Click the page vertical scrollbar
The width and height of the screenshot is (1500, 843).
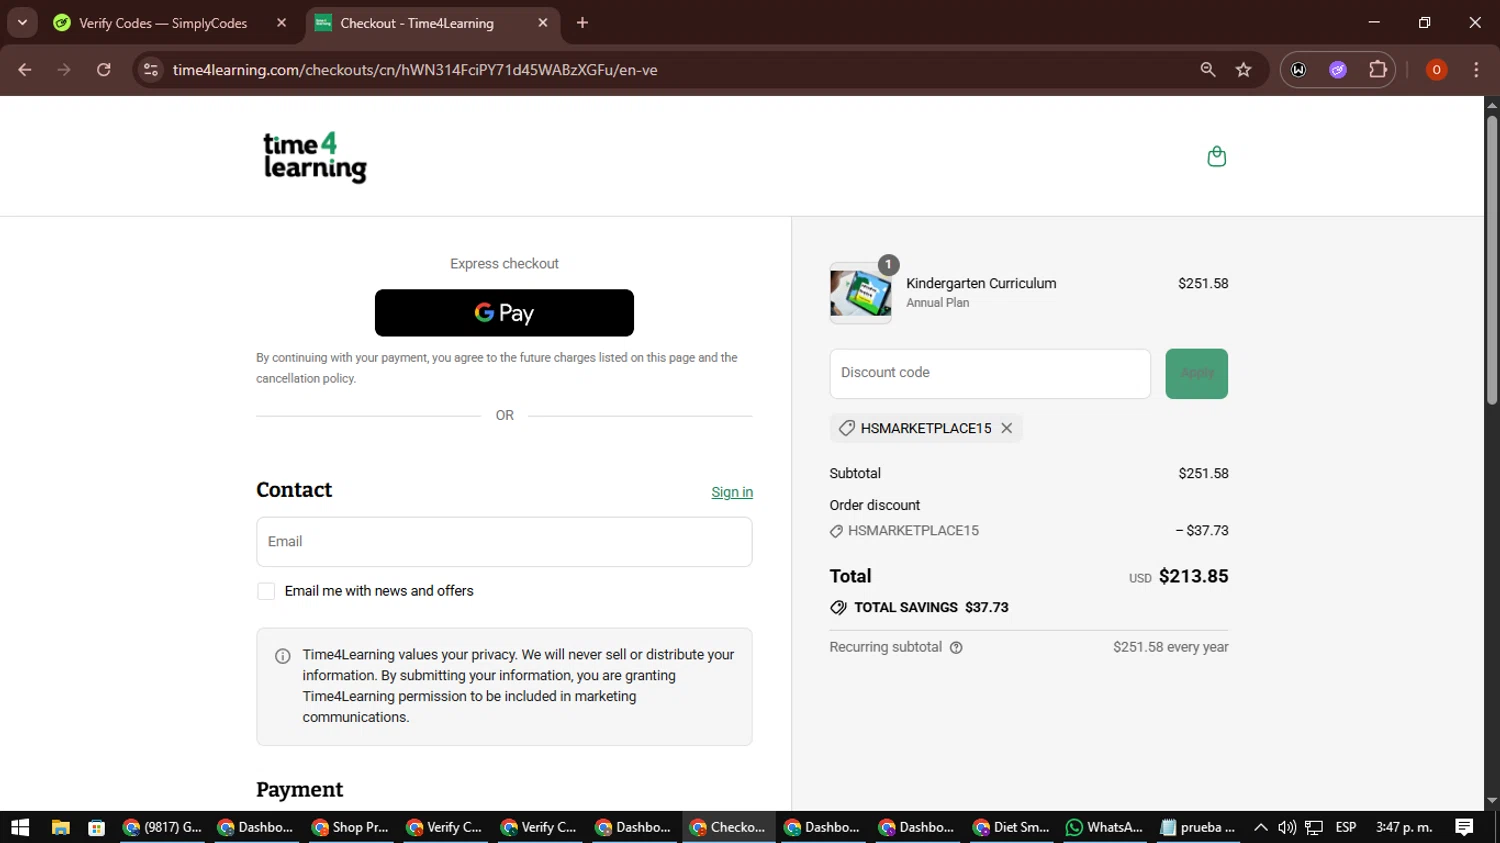point(1492,261)
